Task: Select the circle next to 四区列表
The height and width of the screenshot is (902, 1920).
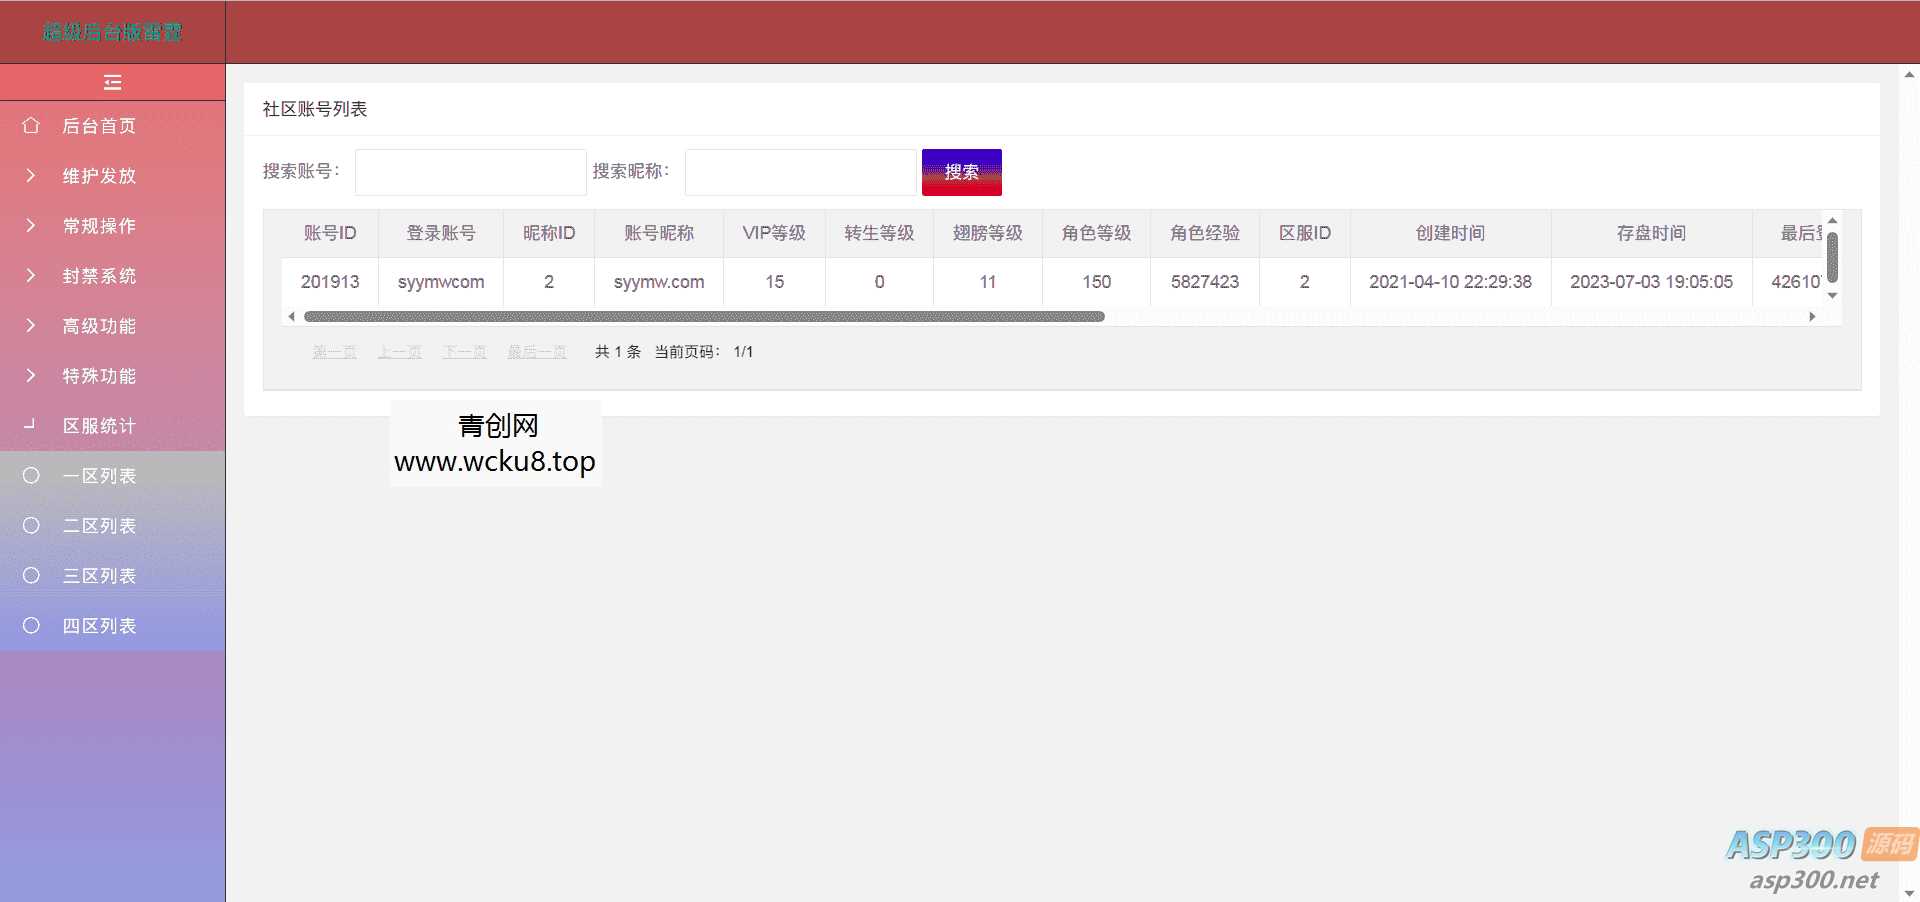Action: pyautogui.click(x=30, y=625)
